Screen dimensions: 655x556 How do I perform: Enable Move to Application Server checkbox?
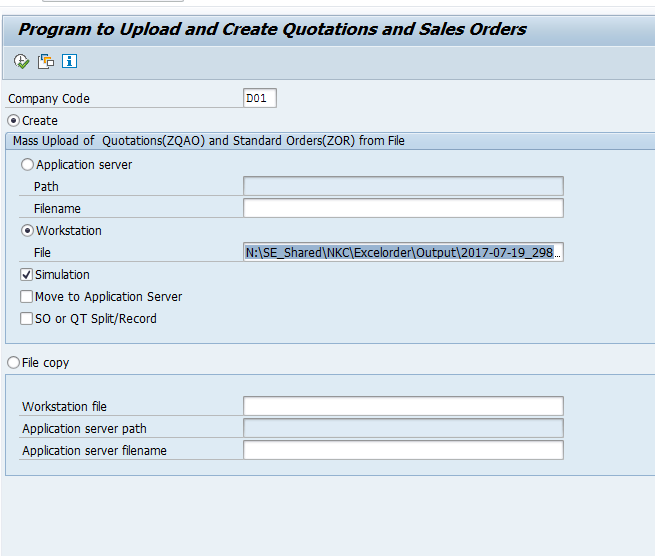[27, 297]
